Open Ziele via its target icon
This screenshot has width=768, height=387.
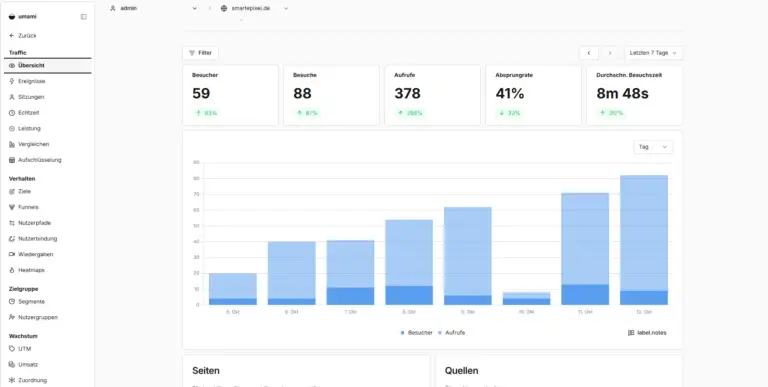[x=12, y=192]
